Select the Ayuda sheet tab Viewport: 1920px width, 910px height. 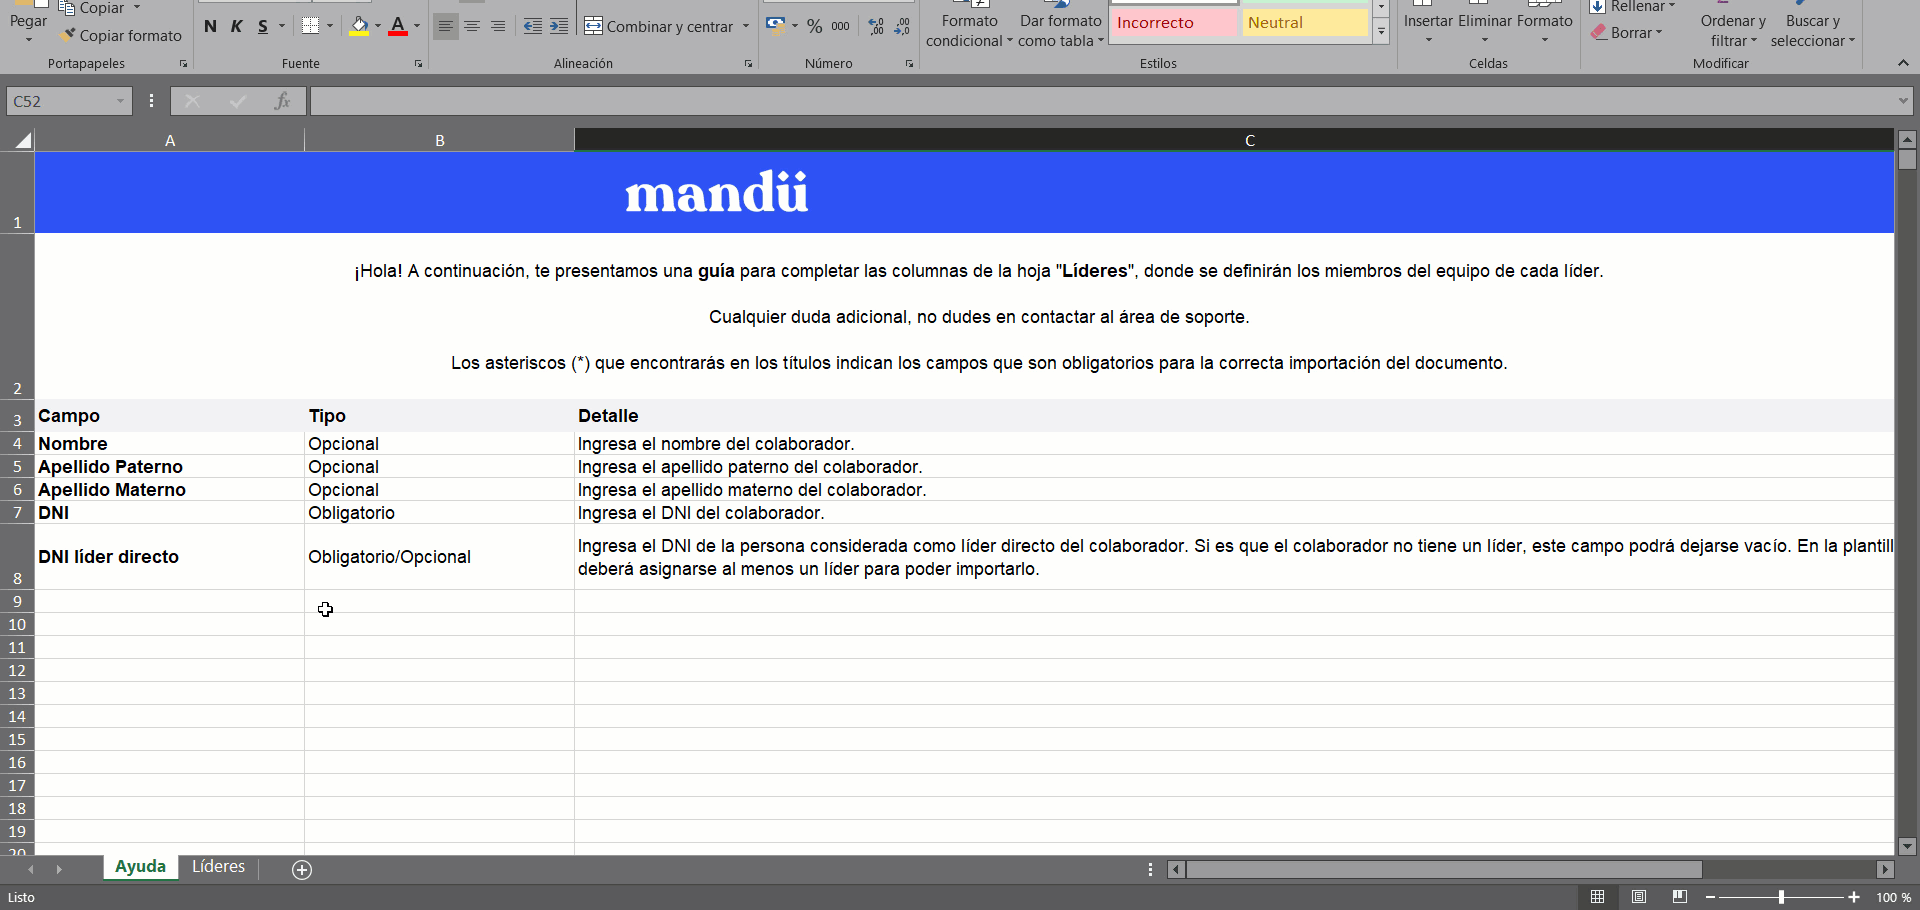[140, 867]
